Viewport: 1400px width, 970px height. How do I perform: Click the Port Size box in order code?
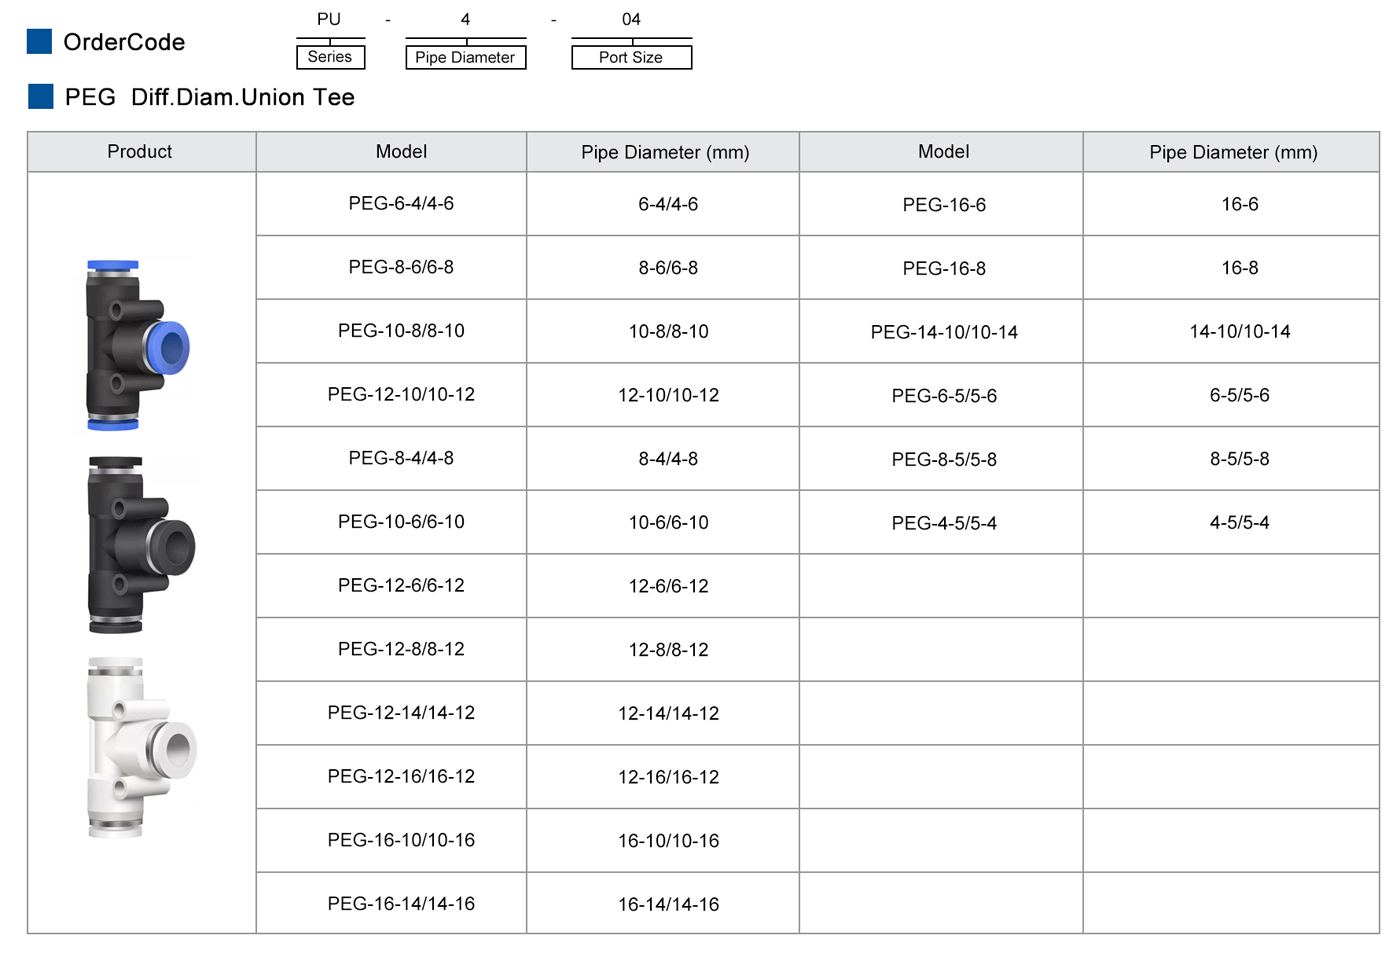pos(631,58)
